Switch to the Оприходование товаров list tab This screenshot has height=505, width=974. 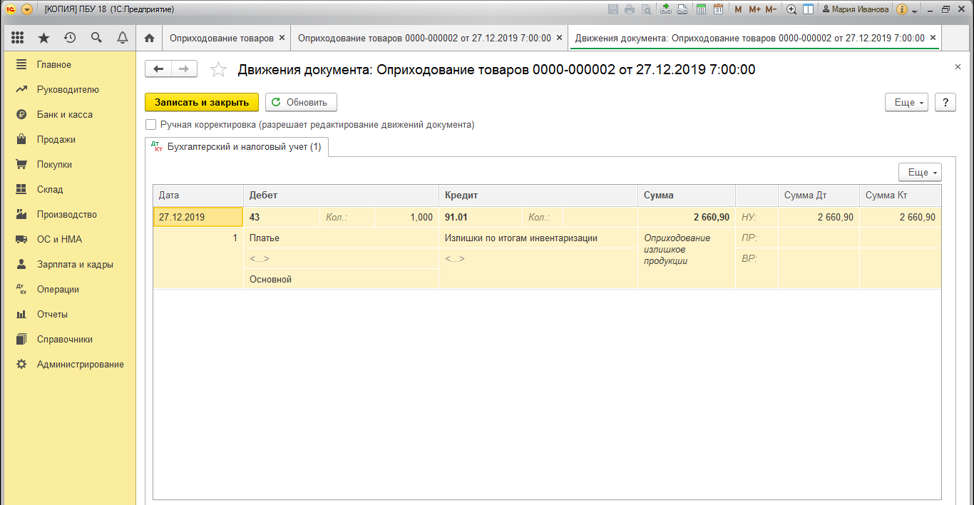point(221,38)
